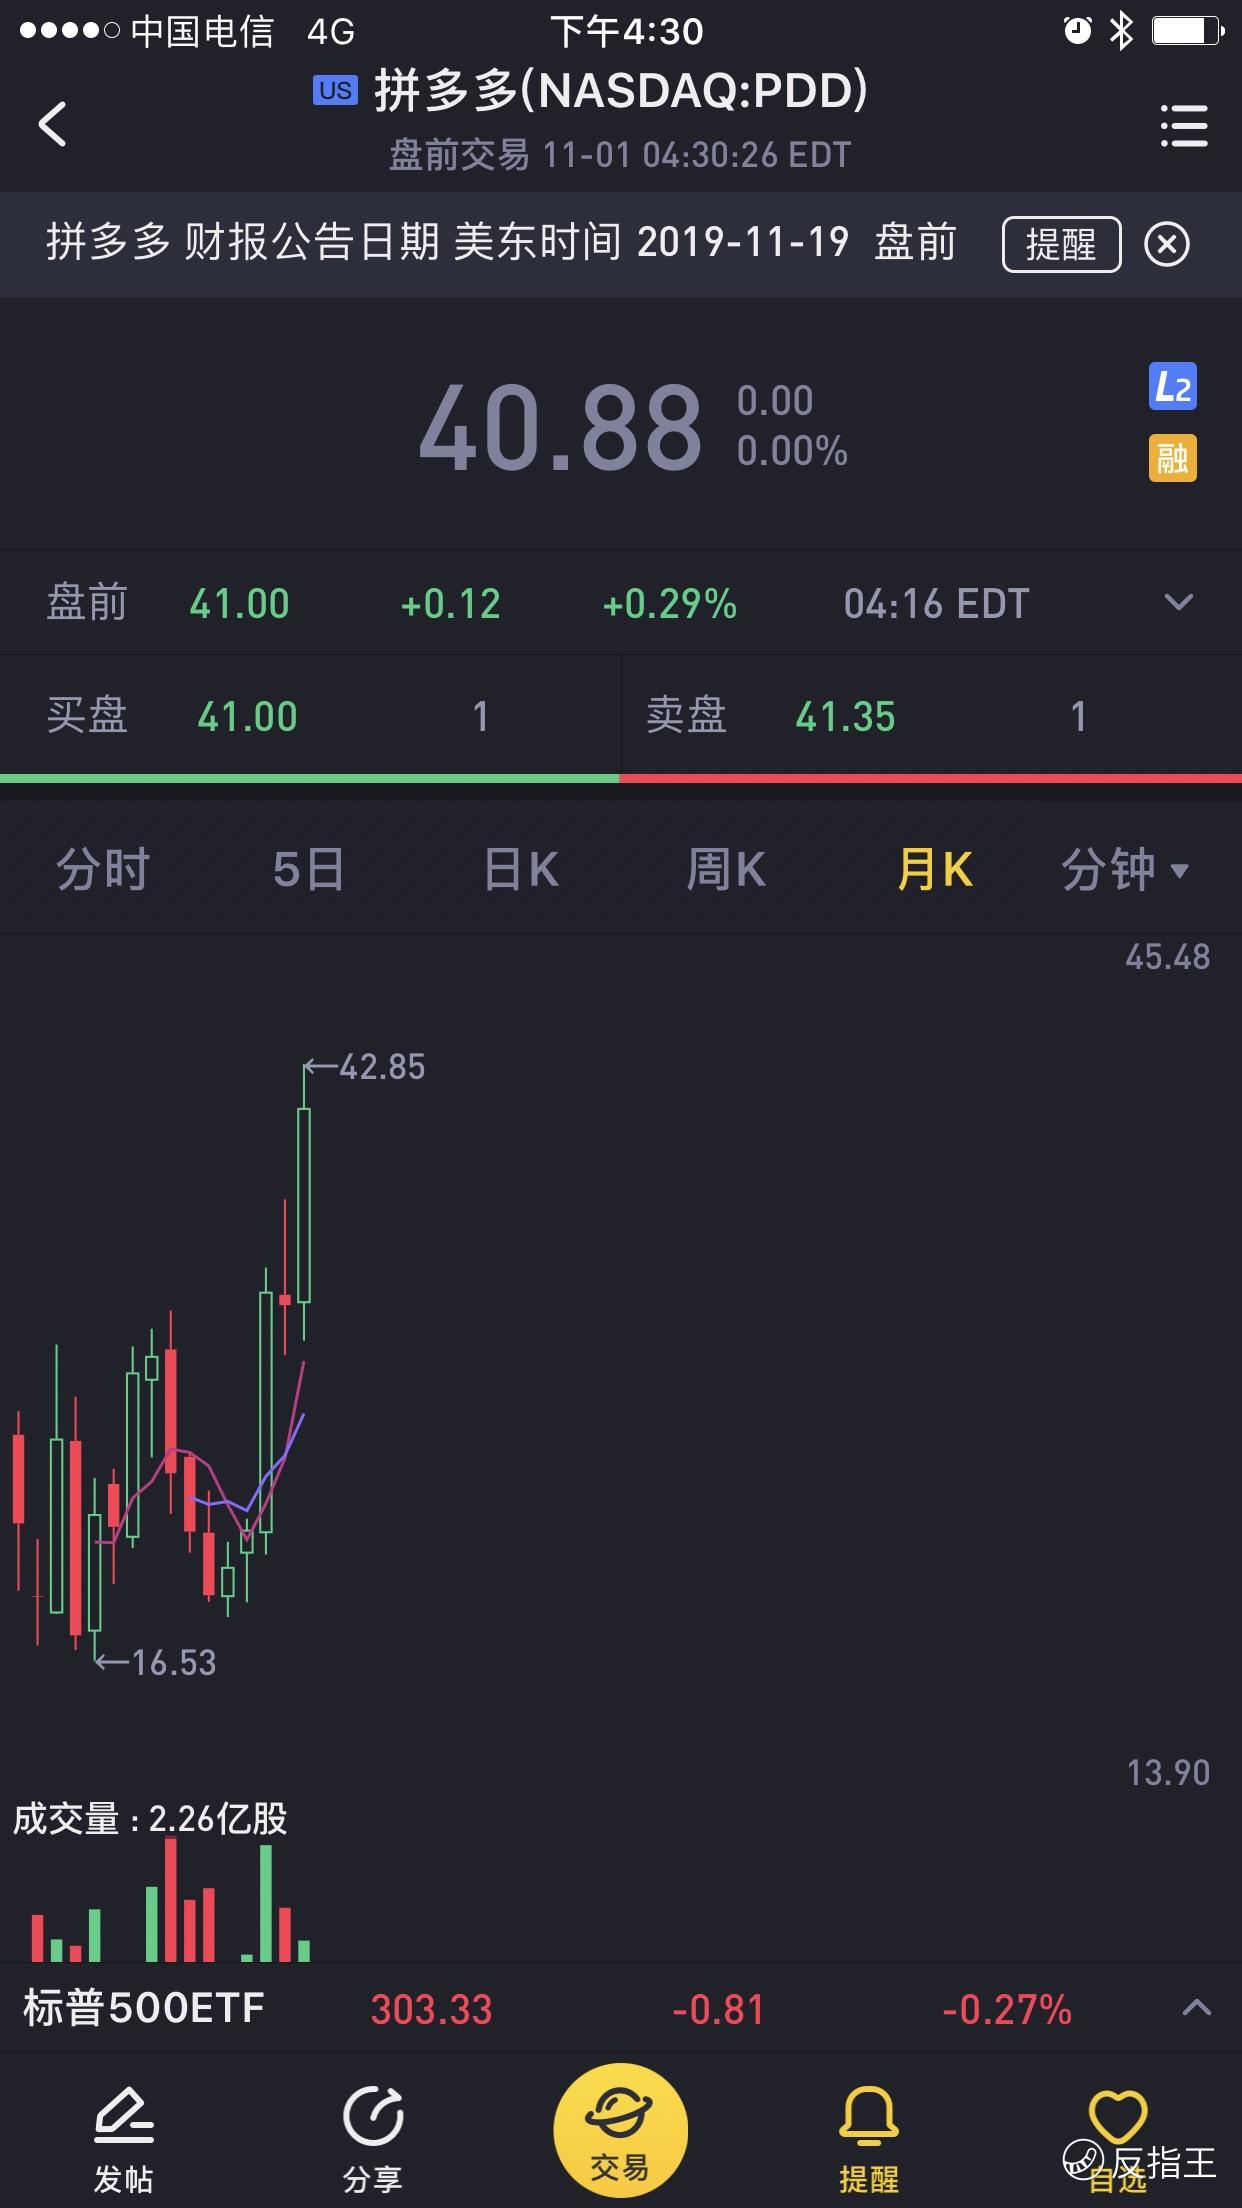The width and height of the screenshot is (1242, 2208).
Task: Tap the blue L2 quote badge
Action: pos(1172,387)
